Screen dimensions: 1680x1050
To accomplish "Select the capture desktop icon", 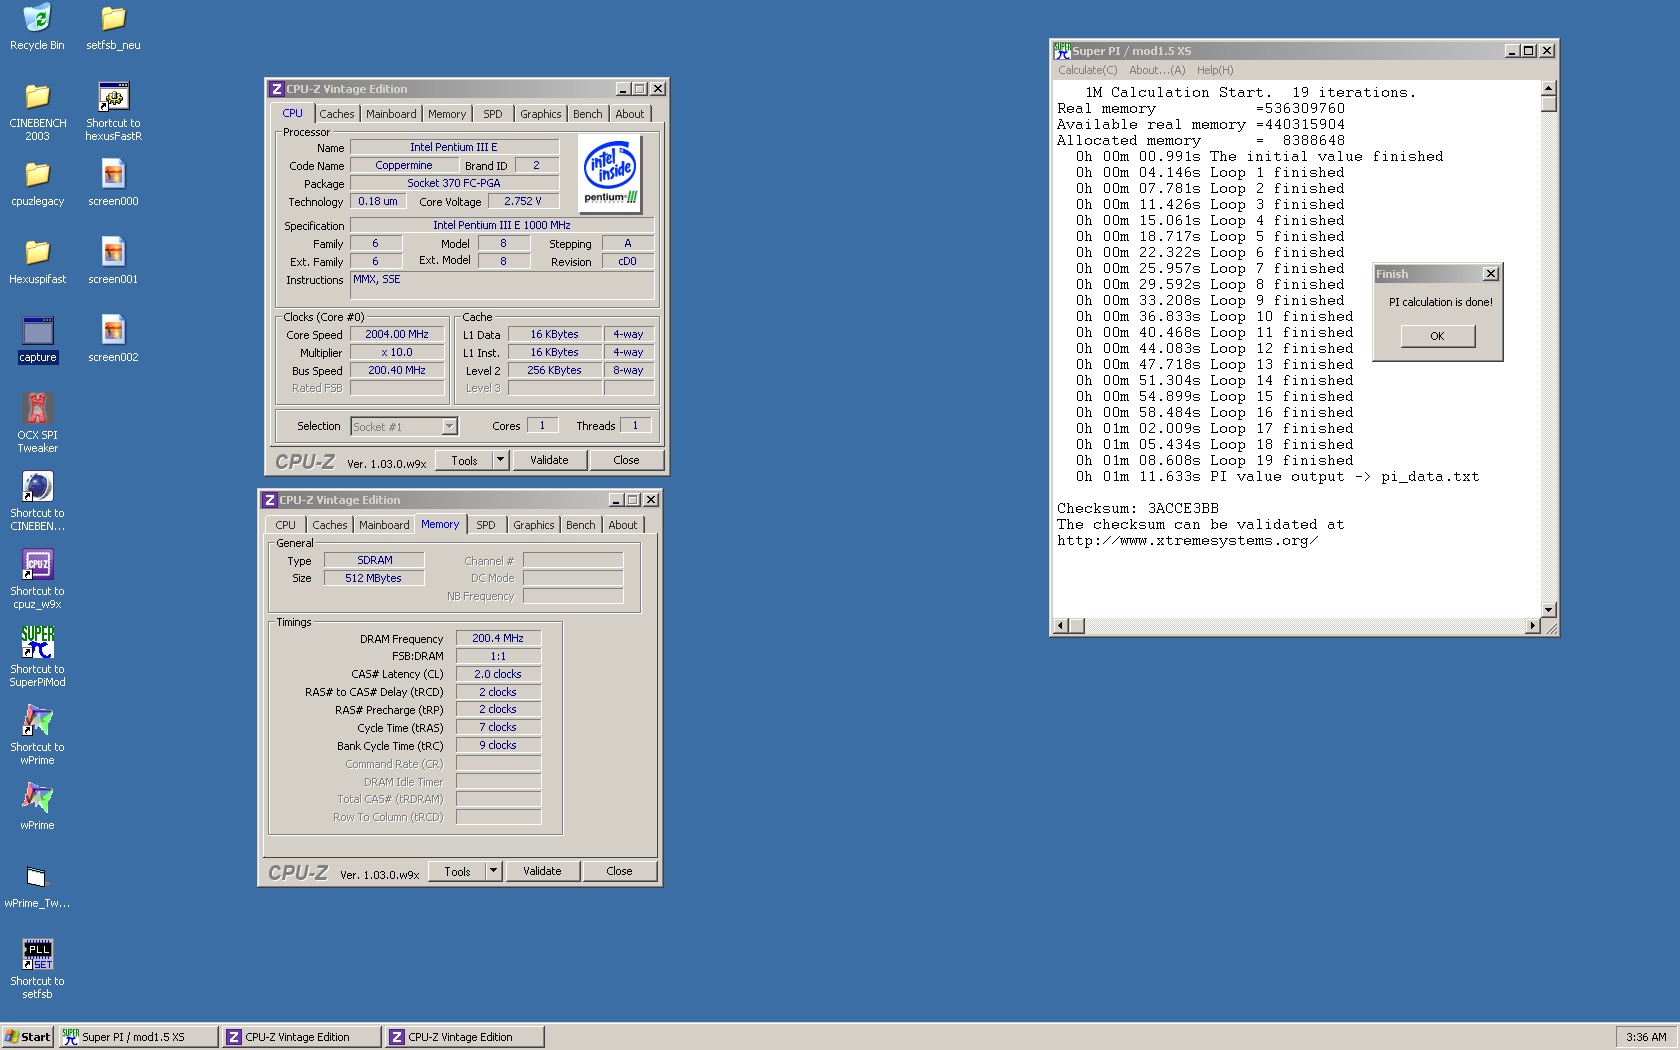I will pos(37,339).
